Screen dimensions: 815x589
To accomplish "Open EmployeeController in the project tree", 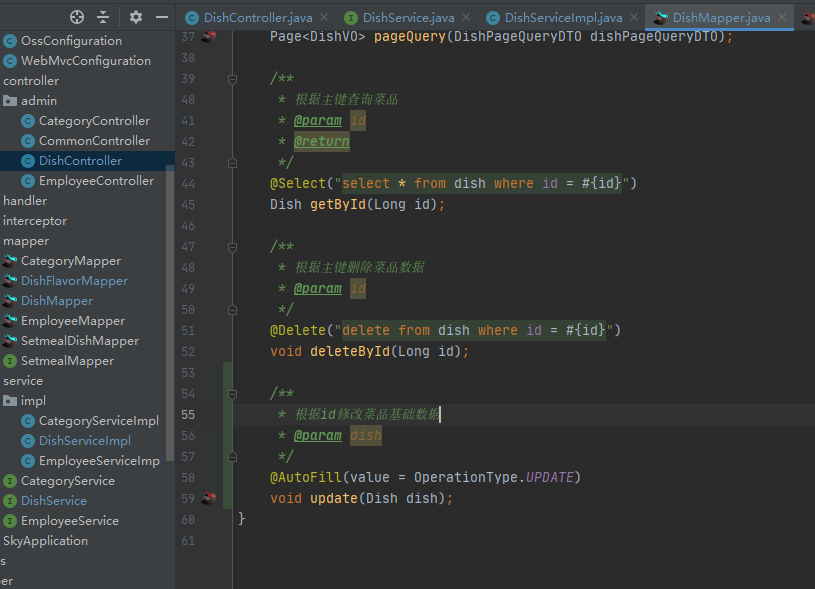I will click(96, 181).
